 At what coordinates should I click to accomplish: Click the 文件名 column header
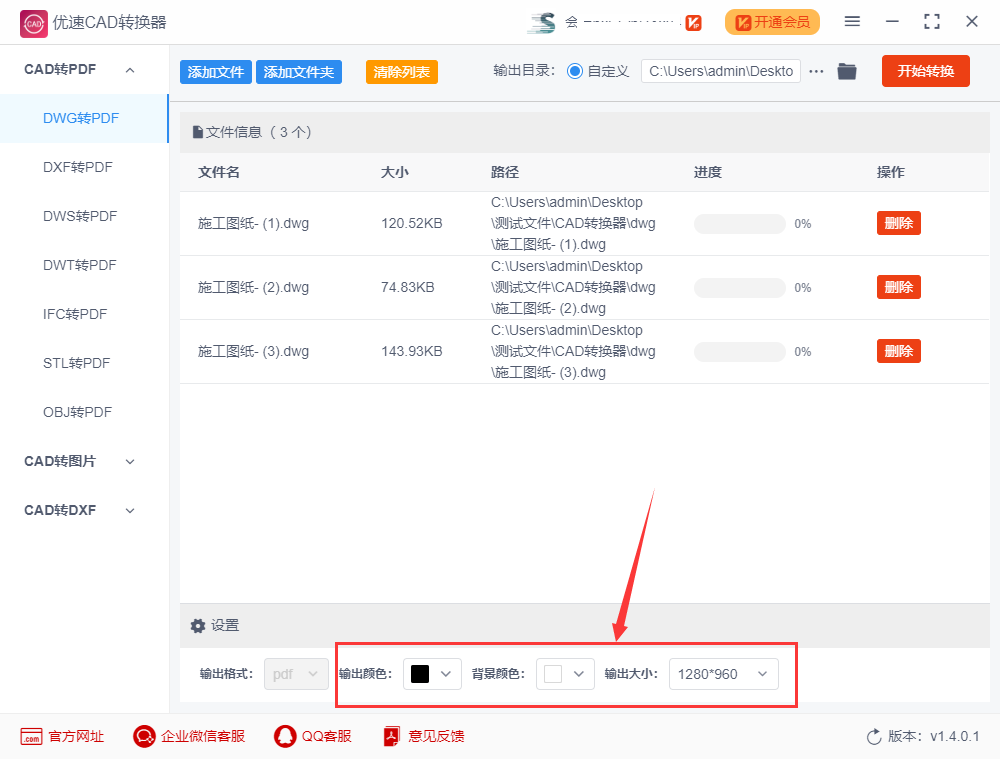coord(219,172)
